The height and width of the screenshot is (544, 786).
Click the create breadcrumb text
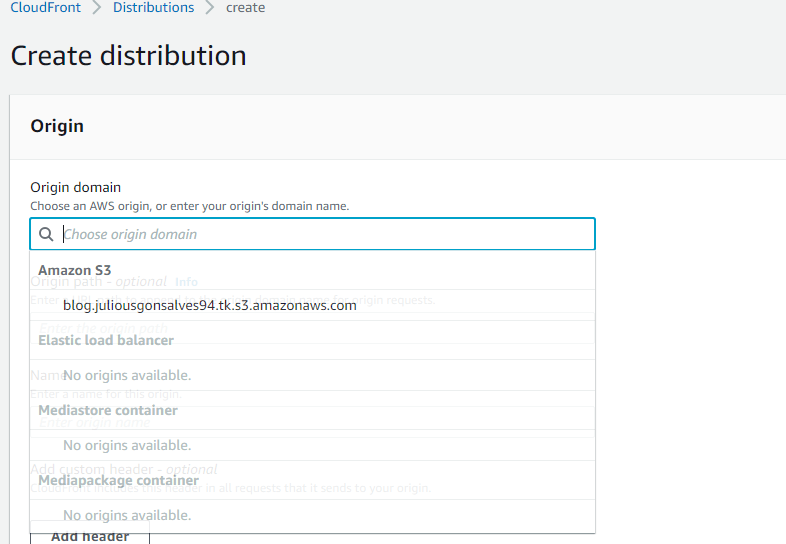pos(246,8)
